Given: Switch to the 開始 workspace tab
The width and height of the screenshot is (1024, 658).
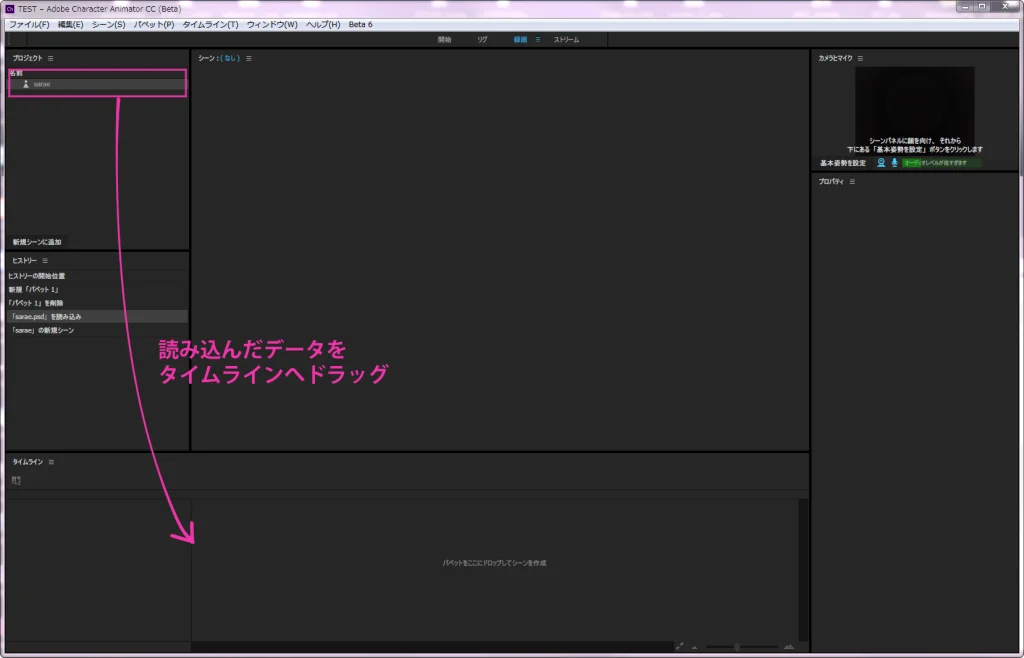Looking at the screenshot, I should (x=445, y=40).
